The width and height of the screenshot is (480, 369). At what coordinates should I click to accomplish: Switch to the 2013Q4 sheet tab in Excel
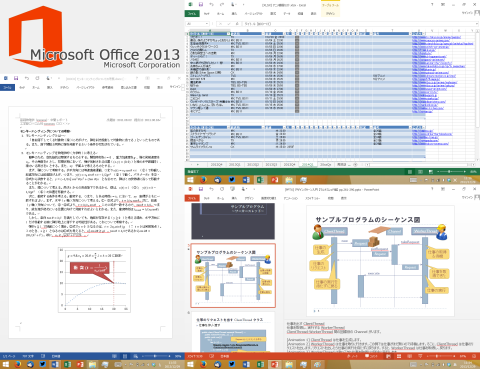[x=289, y=165]
